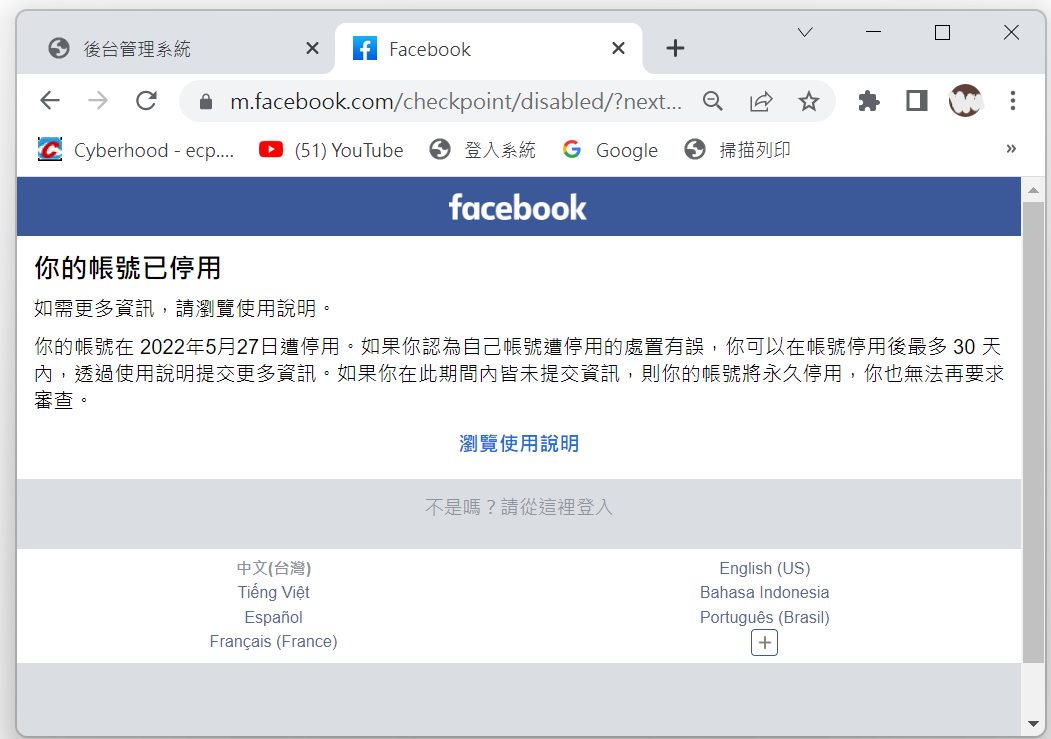Maximize the browser window
1051x739 pixels.
click(x=942, y=32)
